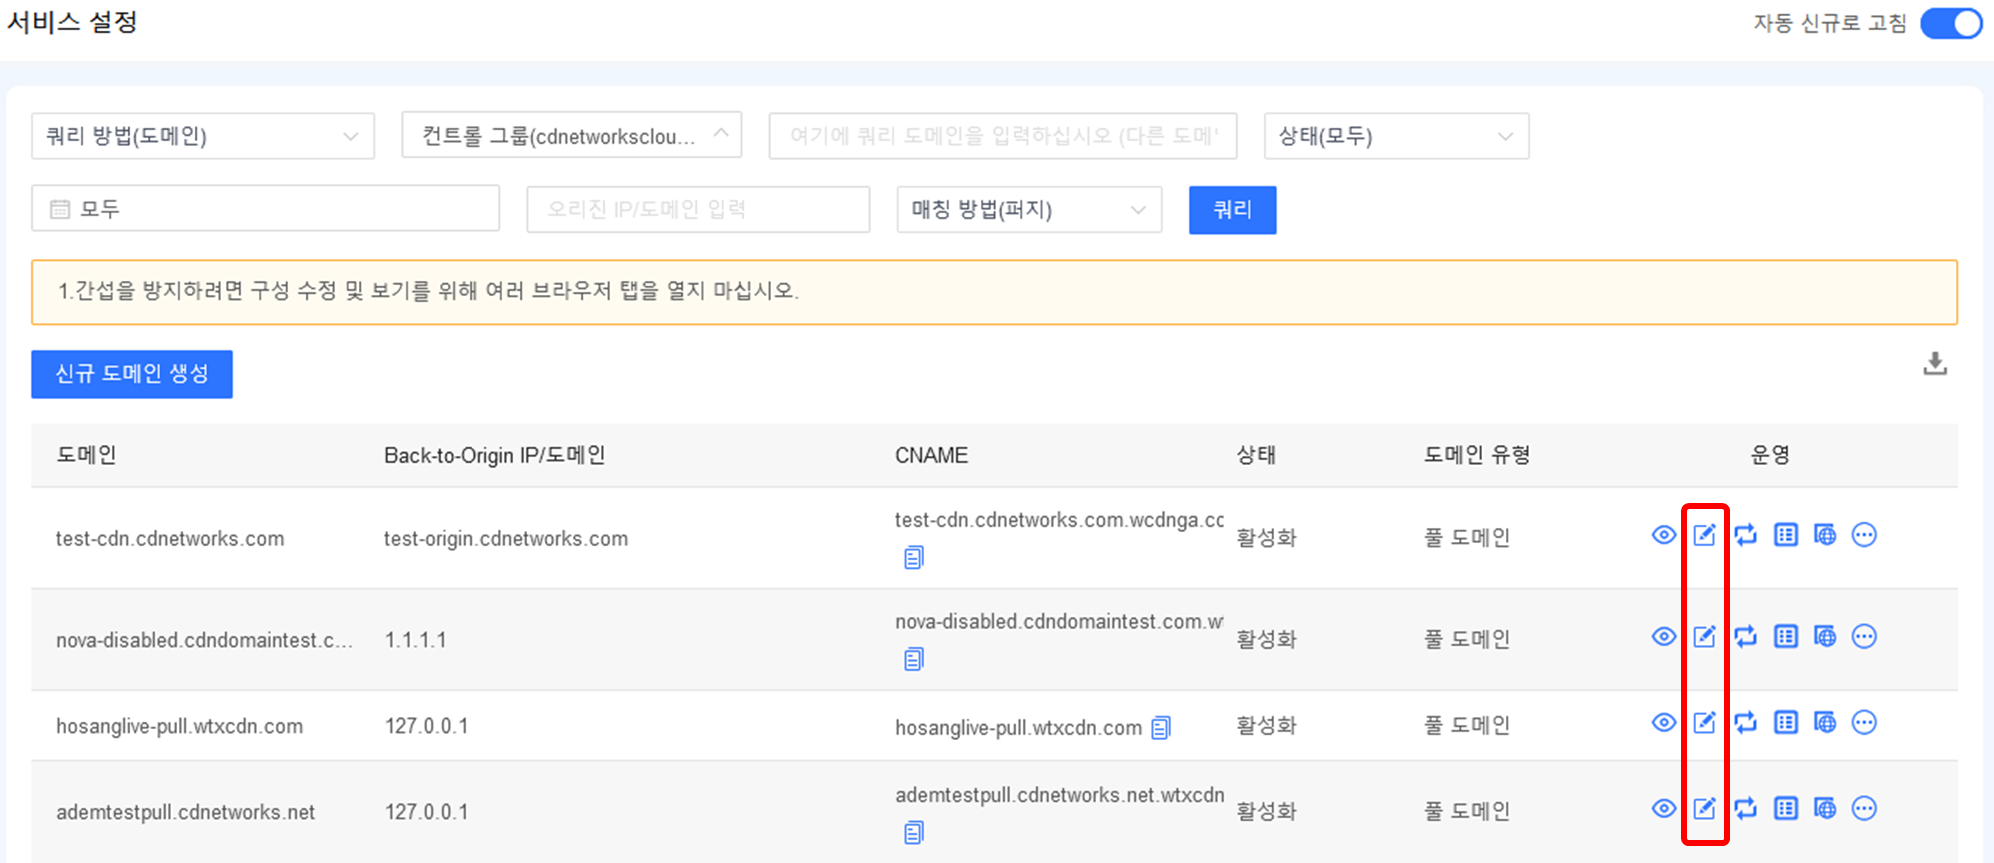1994x863 pixels.
Task: Click the CNAME column header
Action: coord(931,455)
